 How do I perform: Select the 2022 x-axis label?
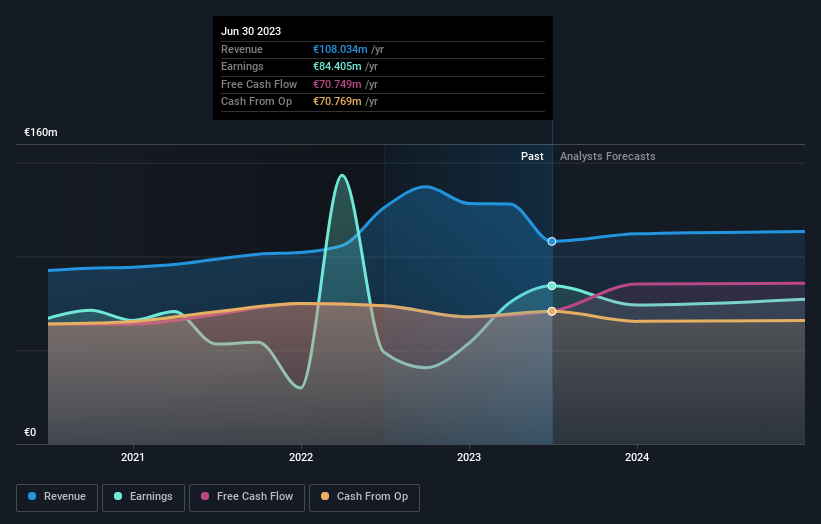[301, 457]
